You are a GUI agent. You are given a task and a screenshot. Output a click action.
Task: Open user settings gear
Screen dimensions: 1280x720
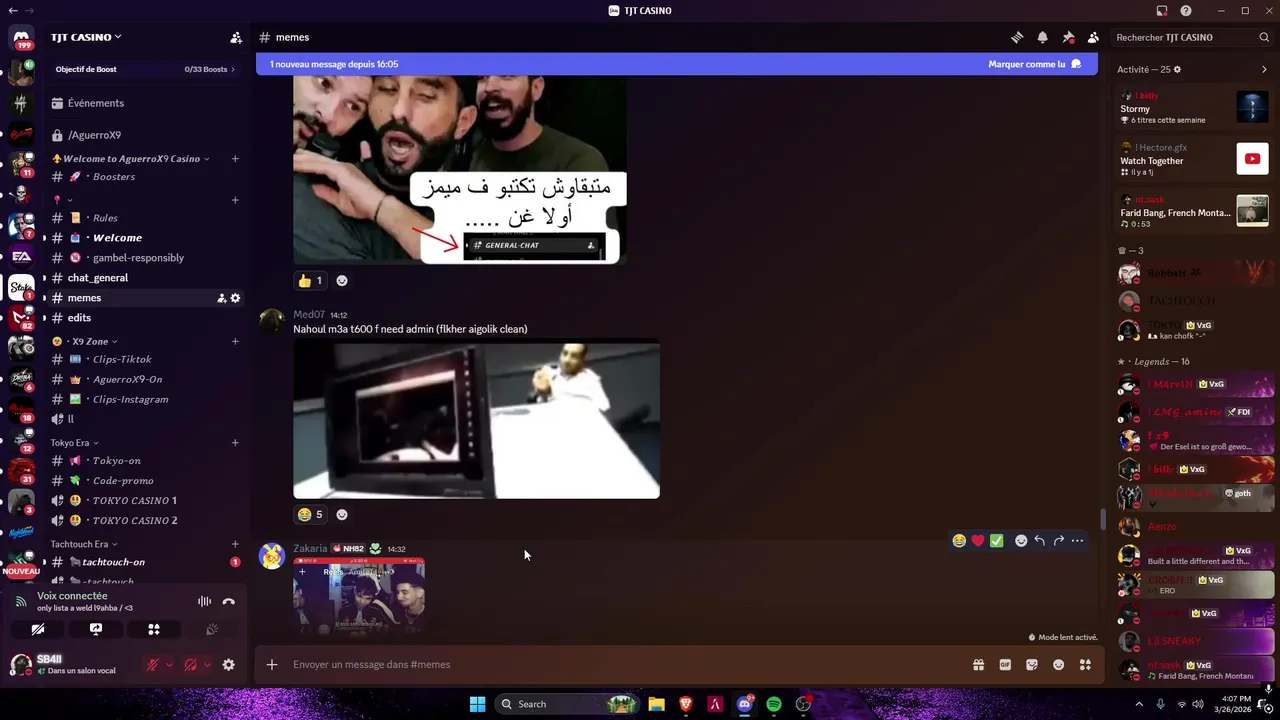pyautogui.click(x=228, y=665)
